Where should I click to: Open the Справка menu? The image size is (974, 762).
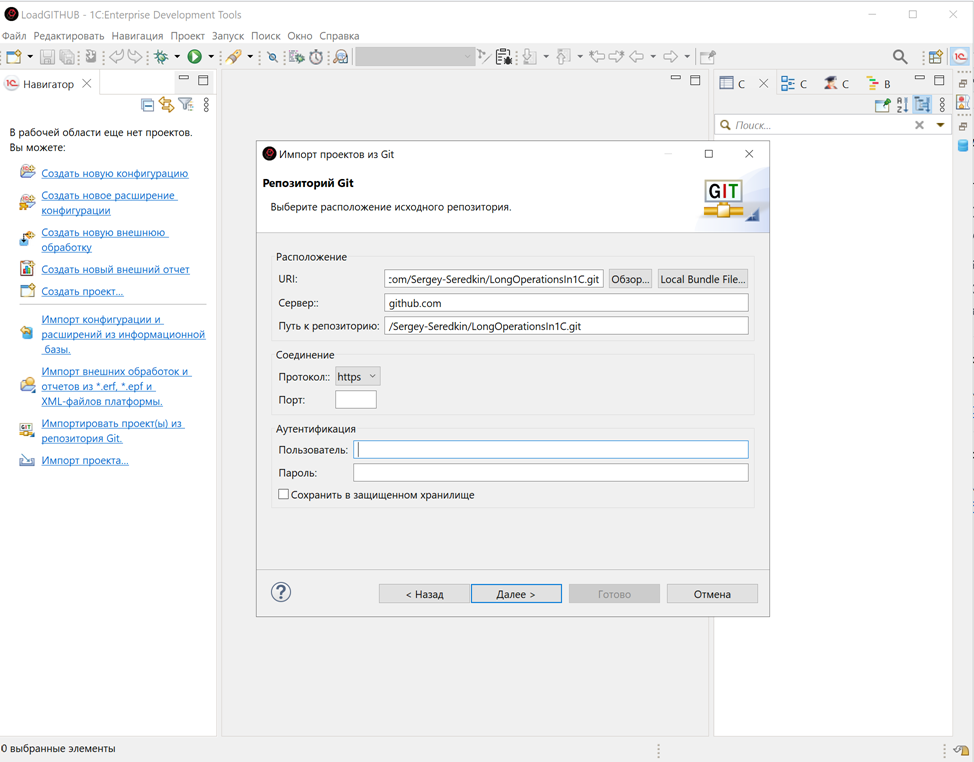tap(339, 36)
